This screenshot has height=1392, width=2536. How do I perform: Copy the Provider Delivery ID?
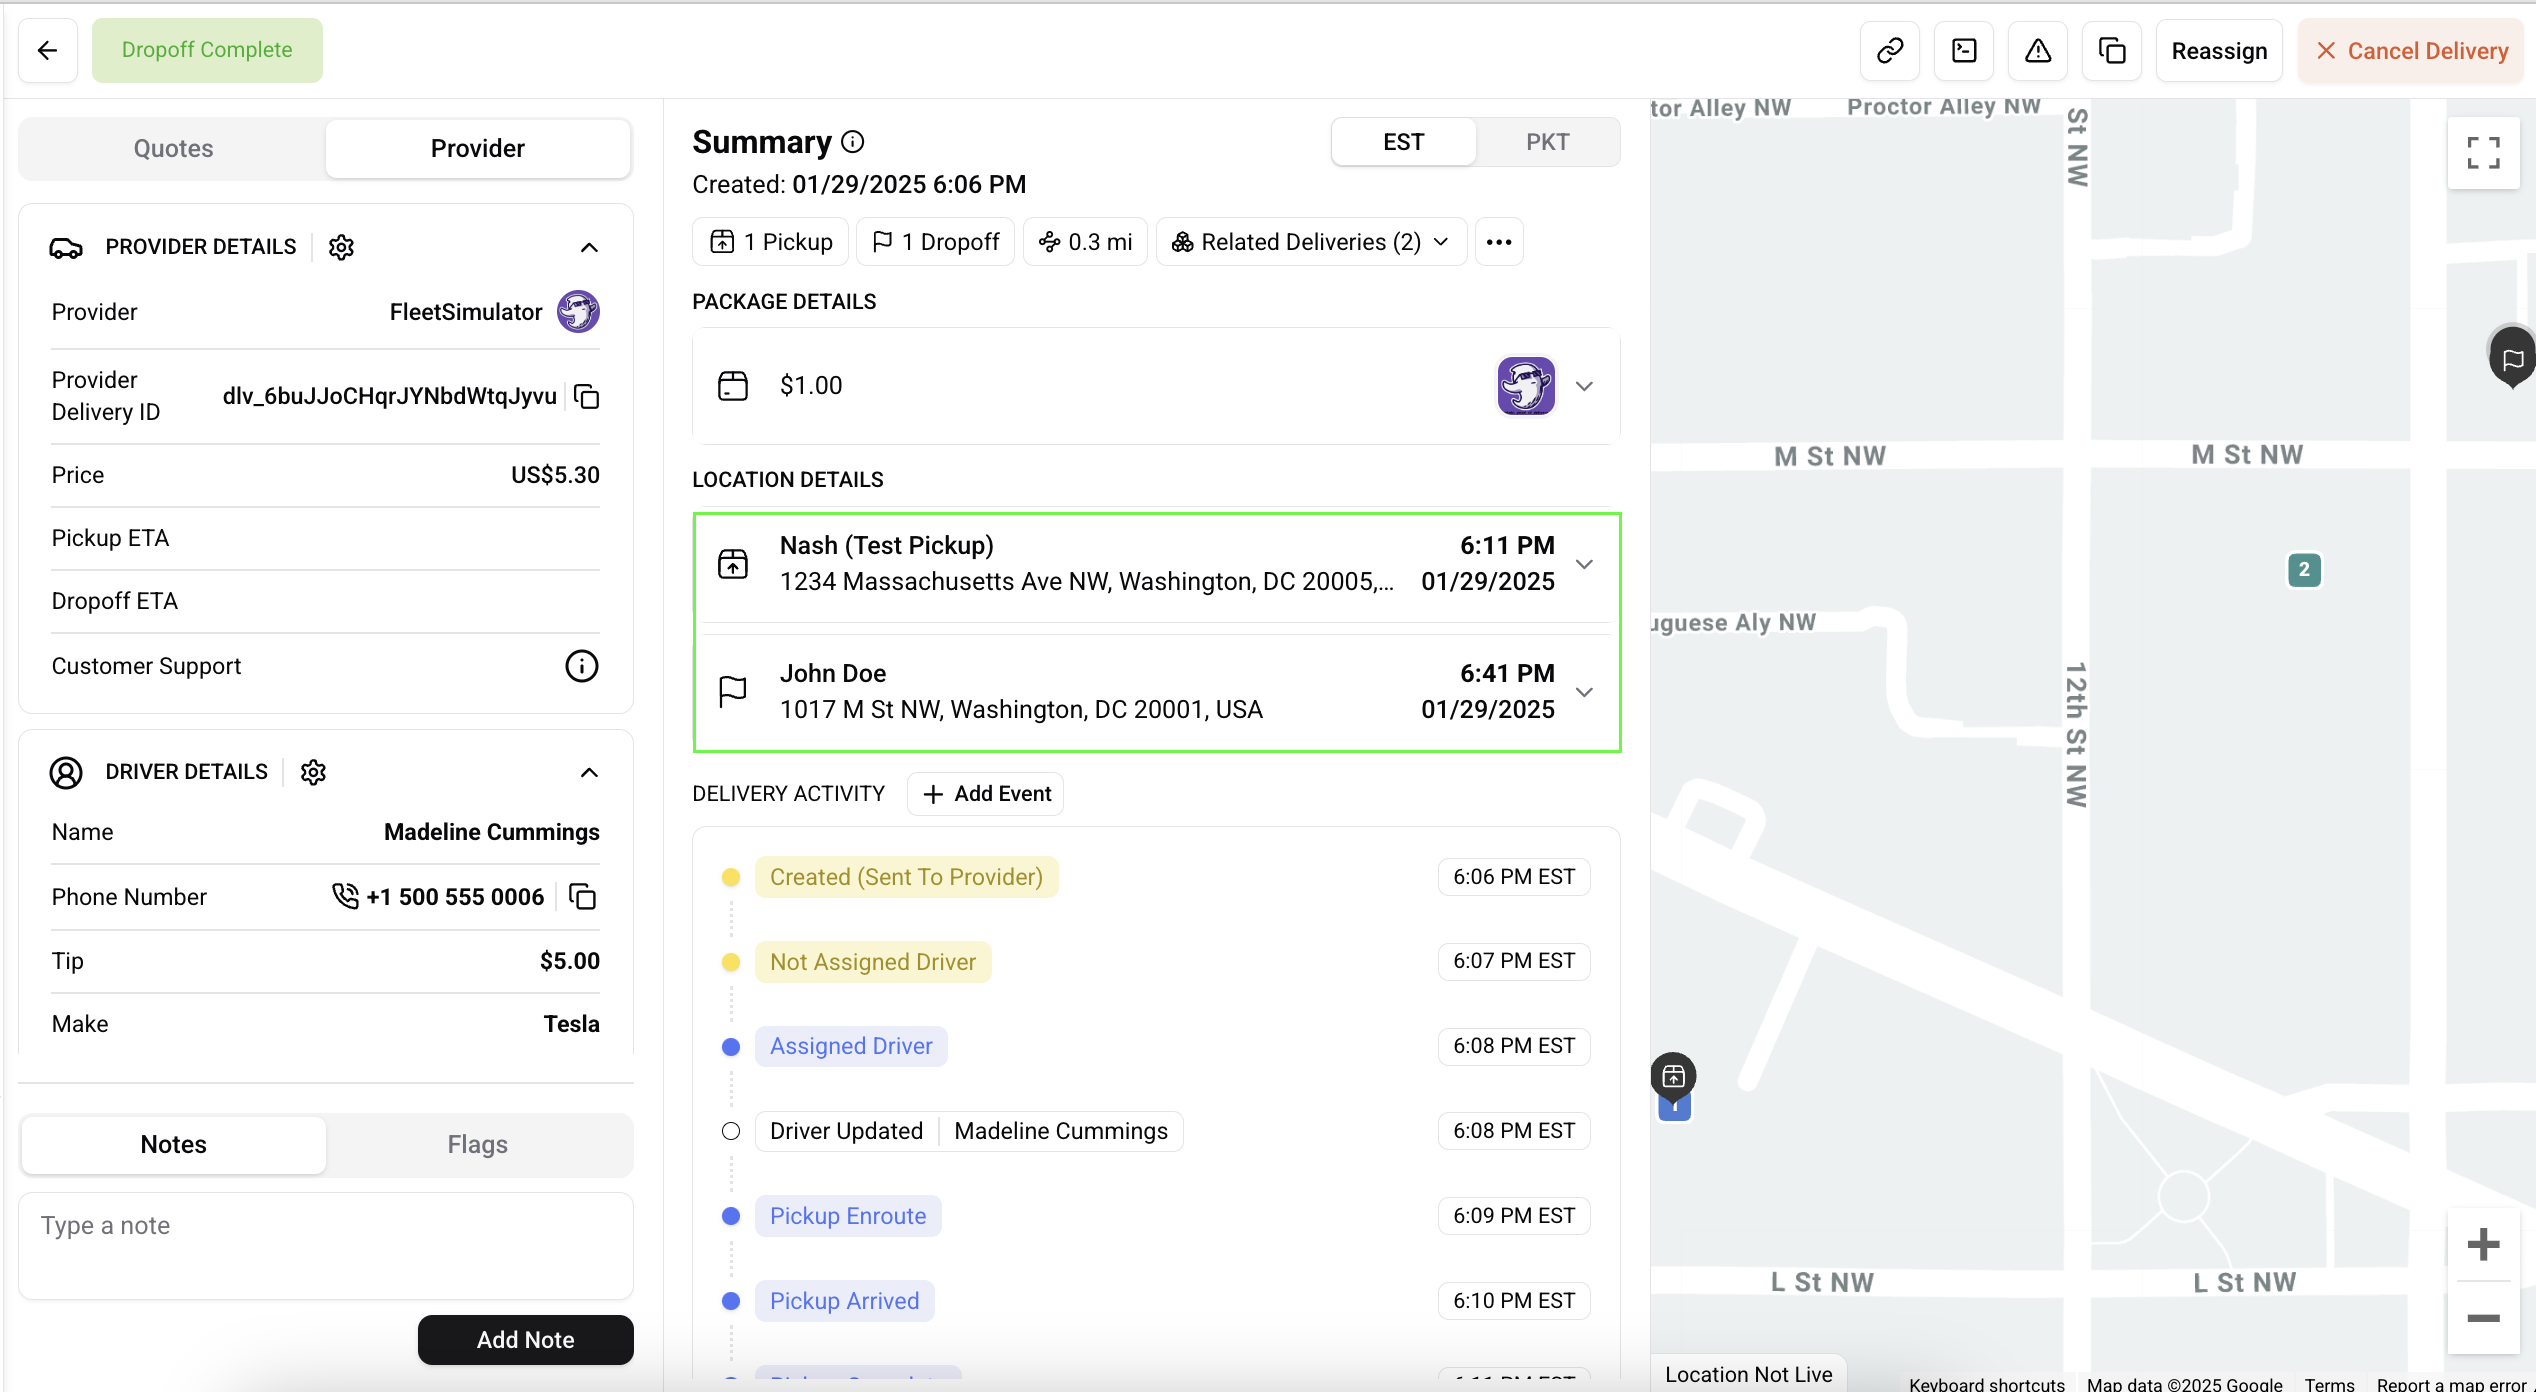point(587,397)
